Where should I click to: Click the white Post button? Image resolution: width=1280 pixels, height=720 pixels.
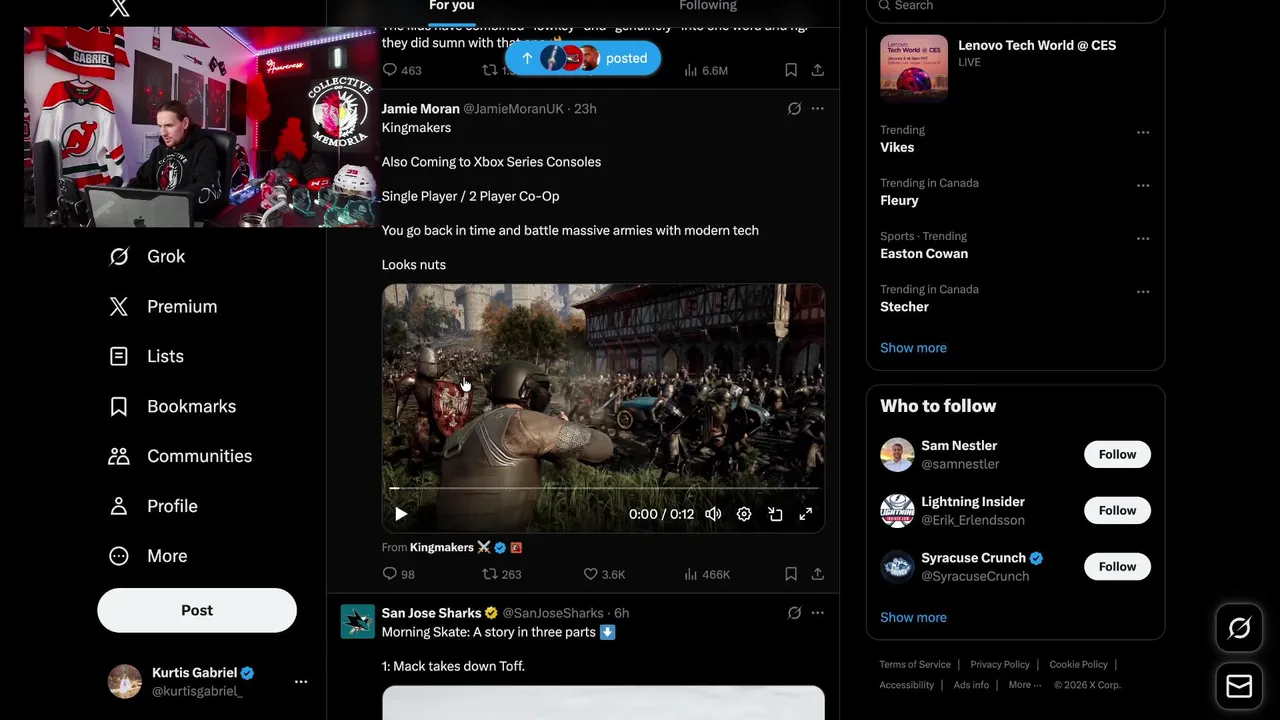click(x=197, y=610)
